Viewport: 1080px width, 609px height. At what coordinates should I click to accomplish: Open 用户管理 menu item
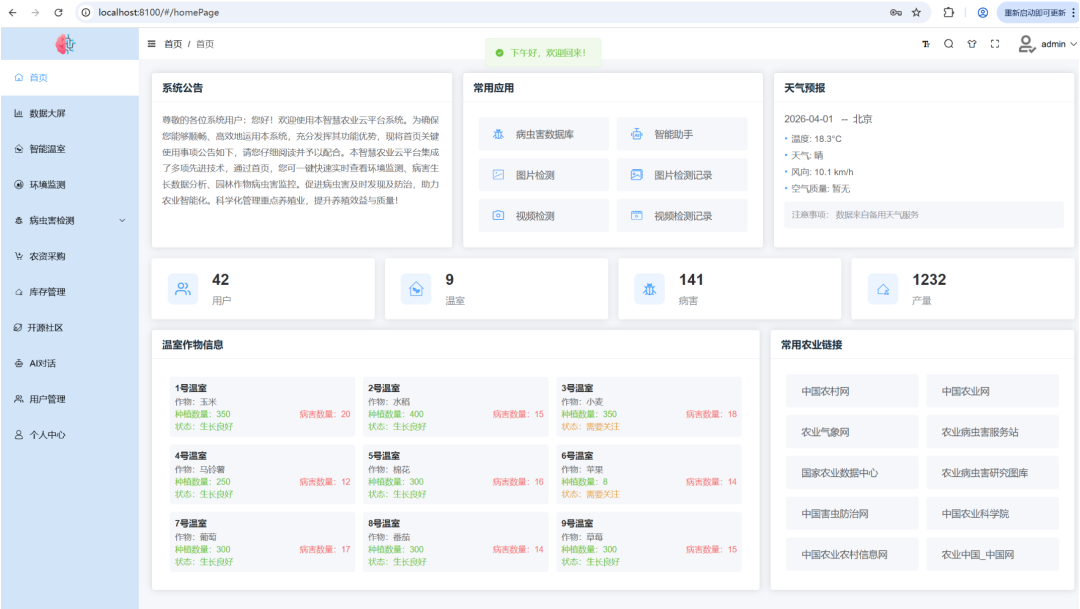70,400
